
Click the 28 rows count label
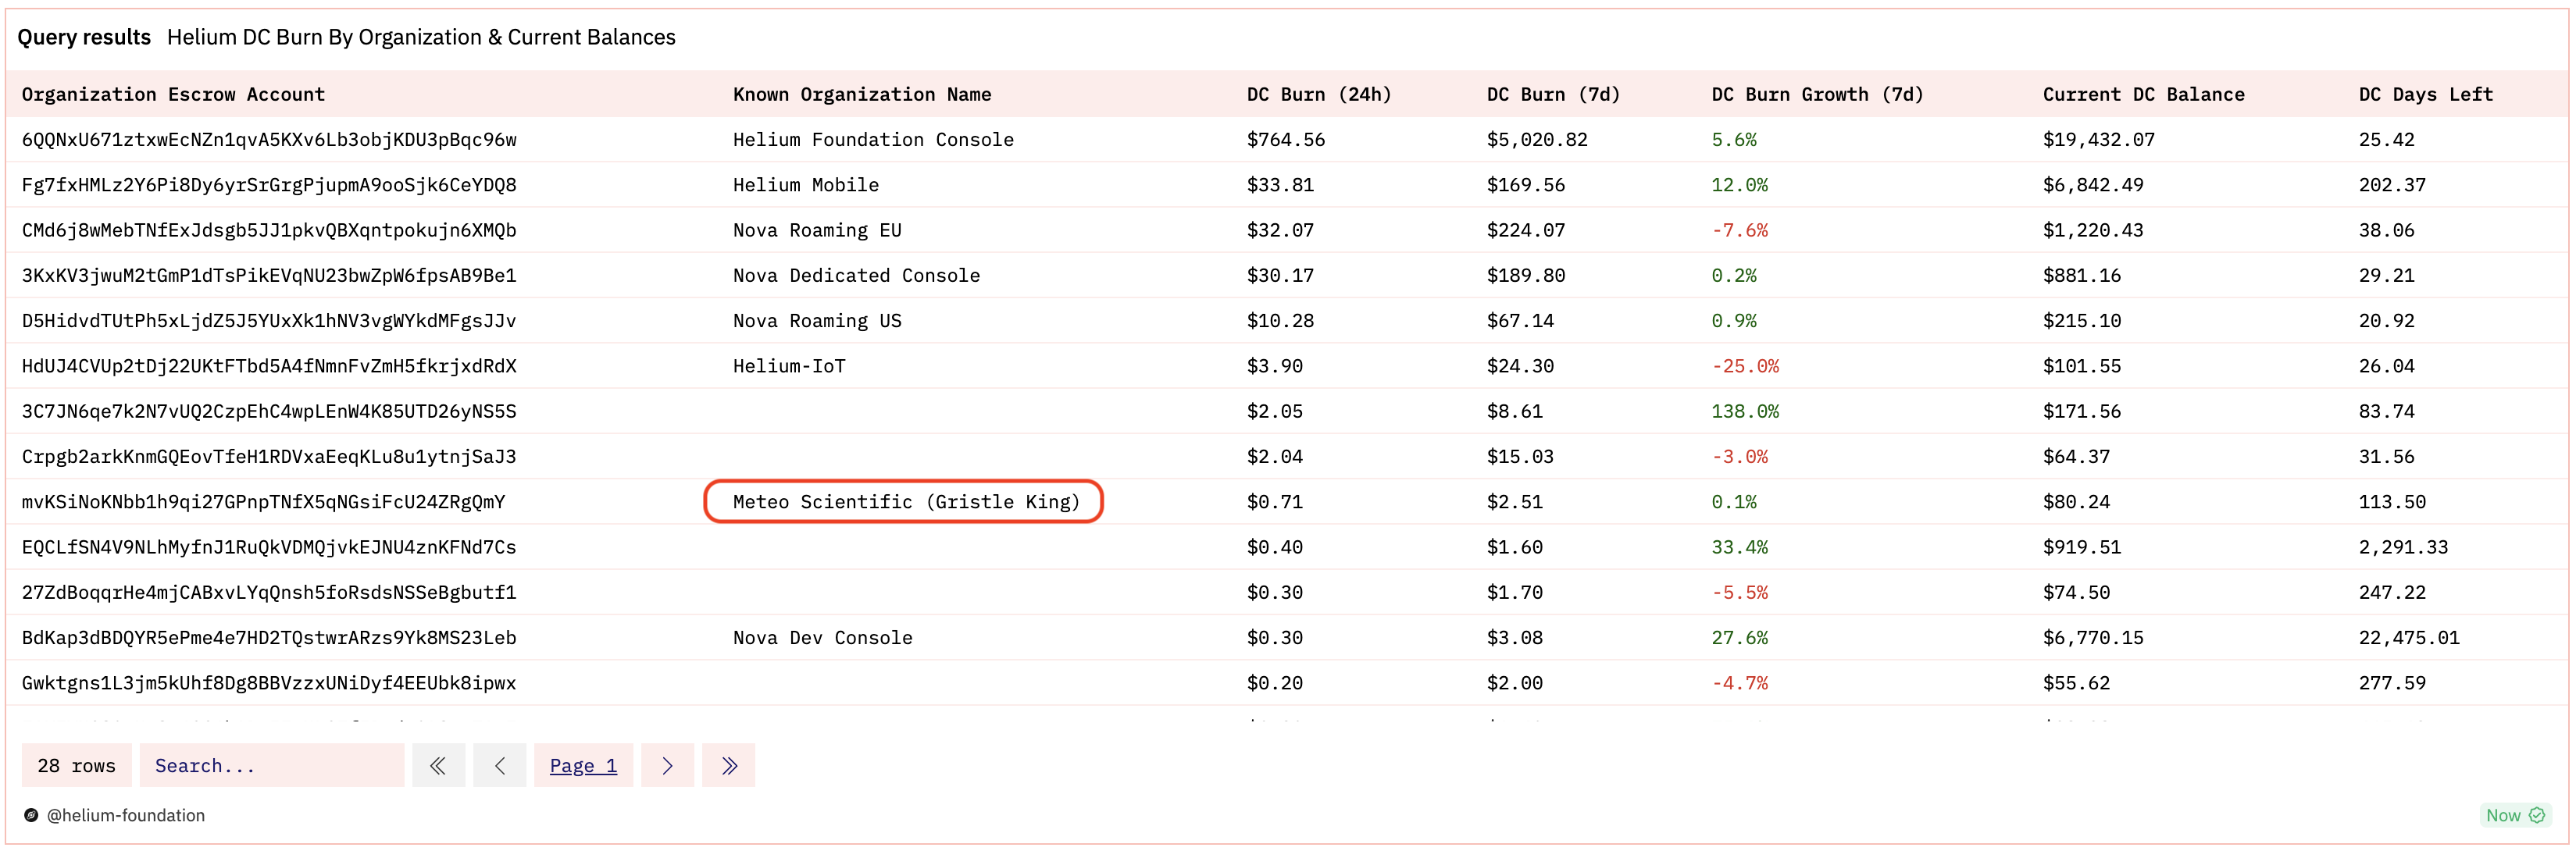point(76,766)
